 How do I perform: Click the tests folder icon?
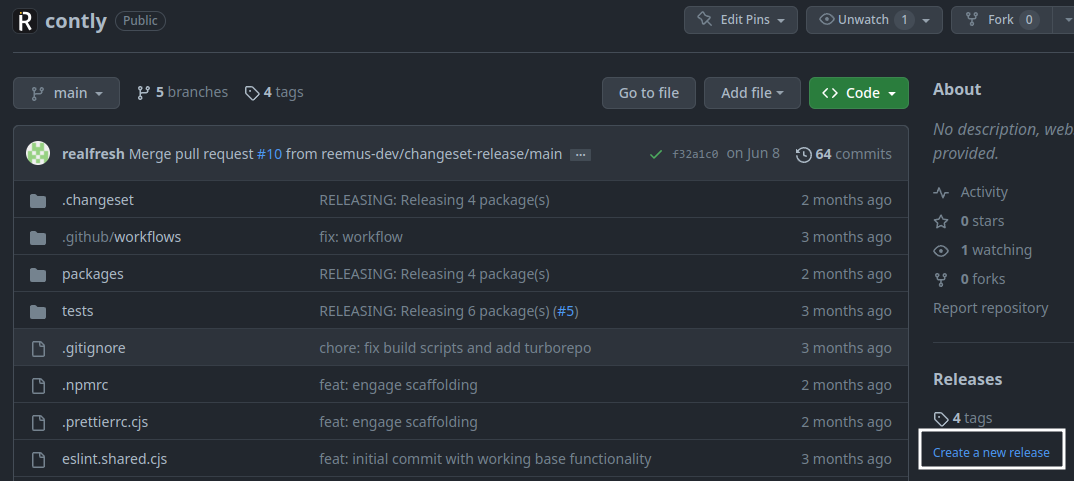pyautogui.click(x=38, y=311)
